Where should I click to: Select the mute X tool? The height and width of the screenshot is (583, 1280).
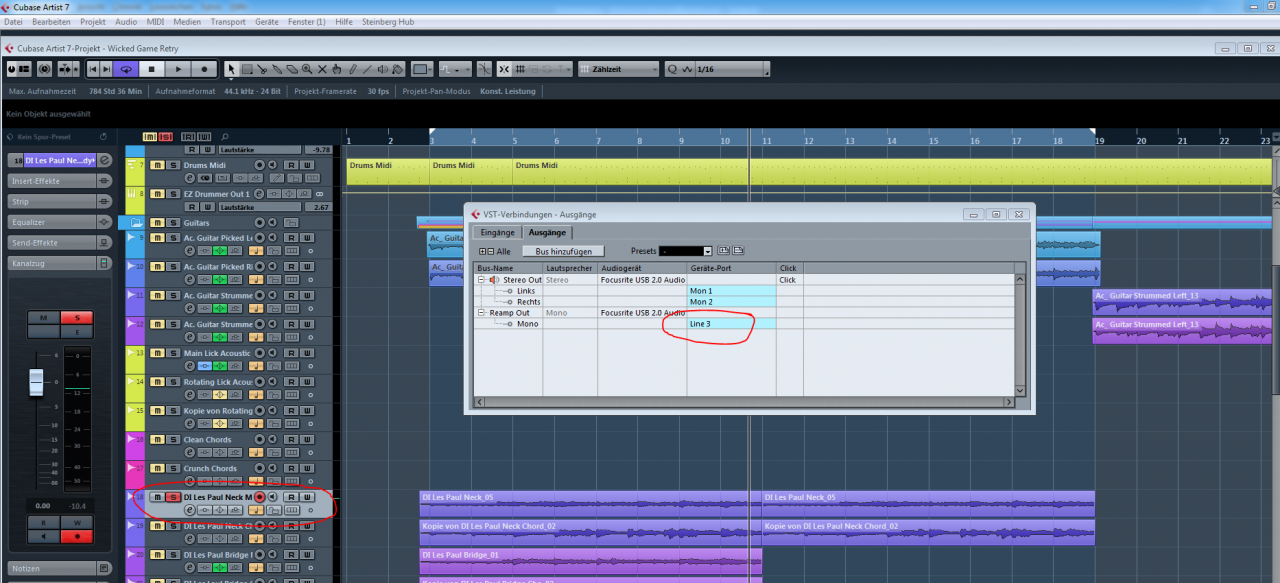pos(322,70)
